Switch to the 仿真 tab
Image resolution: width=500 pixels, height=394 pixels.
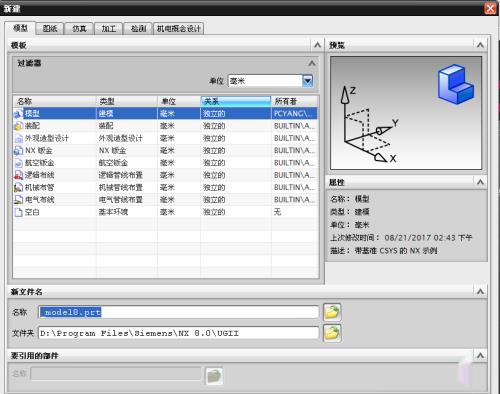click(x=79, y=29)
